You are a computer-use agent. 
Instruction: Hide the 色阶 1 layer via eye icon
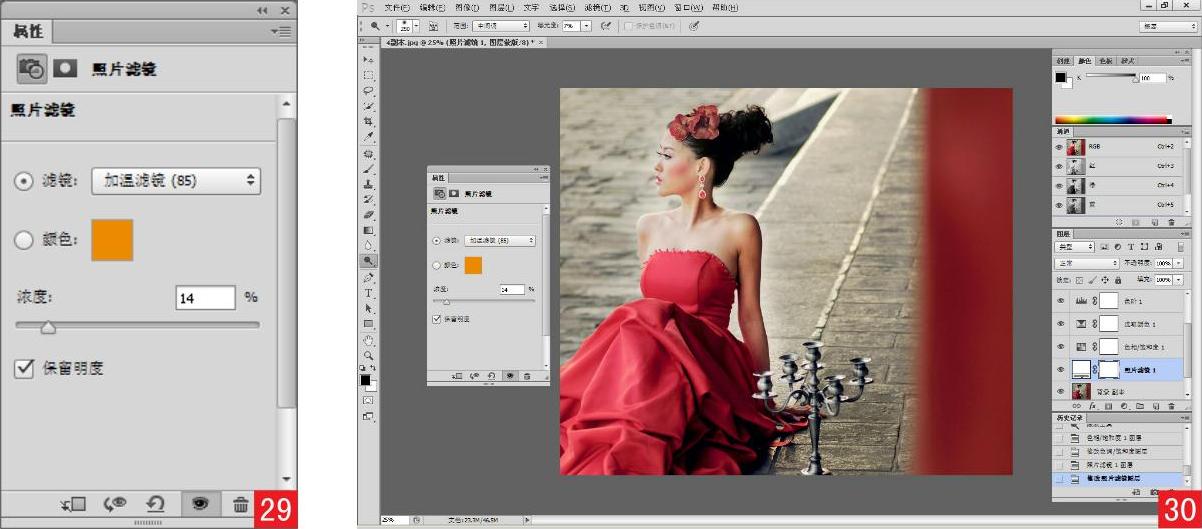click(1060, 300)
